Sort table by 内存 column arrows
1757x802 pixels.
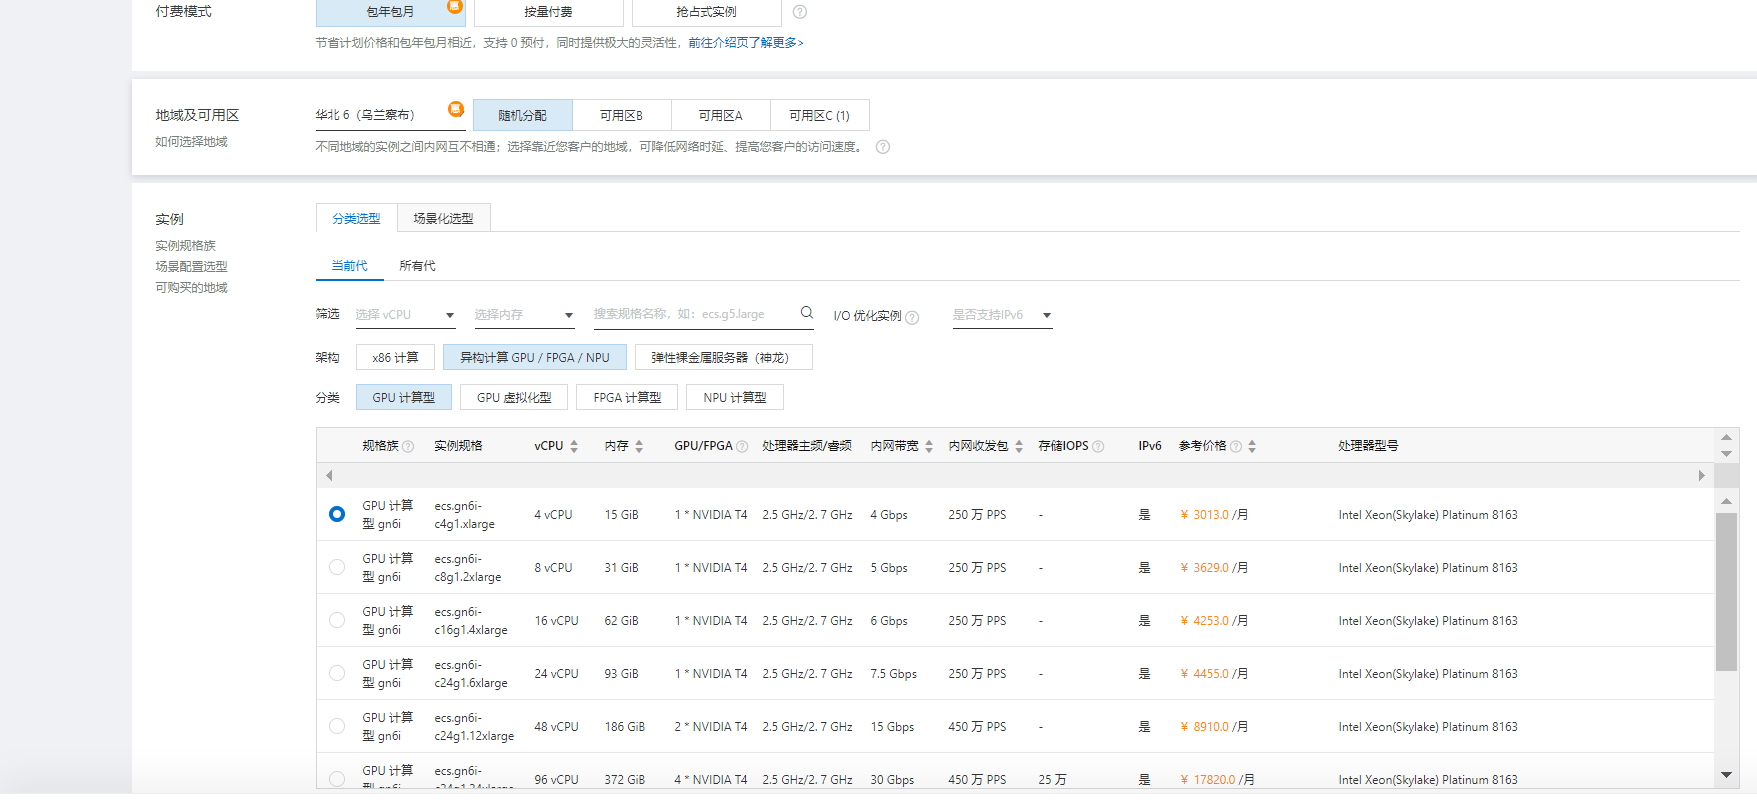click(x=639, y=447)
